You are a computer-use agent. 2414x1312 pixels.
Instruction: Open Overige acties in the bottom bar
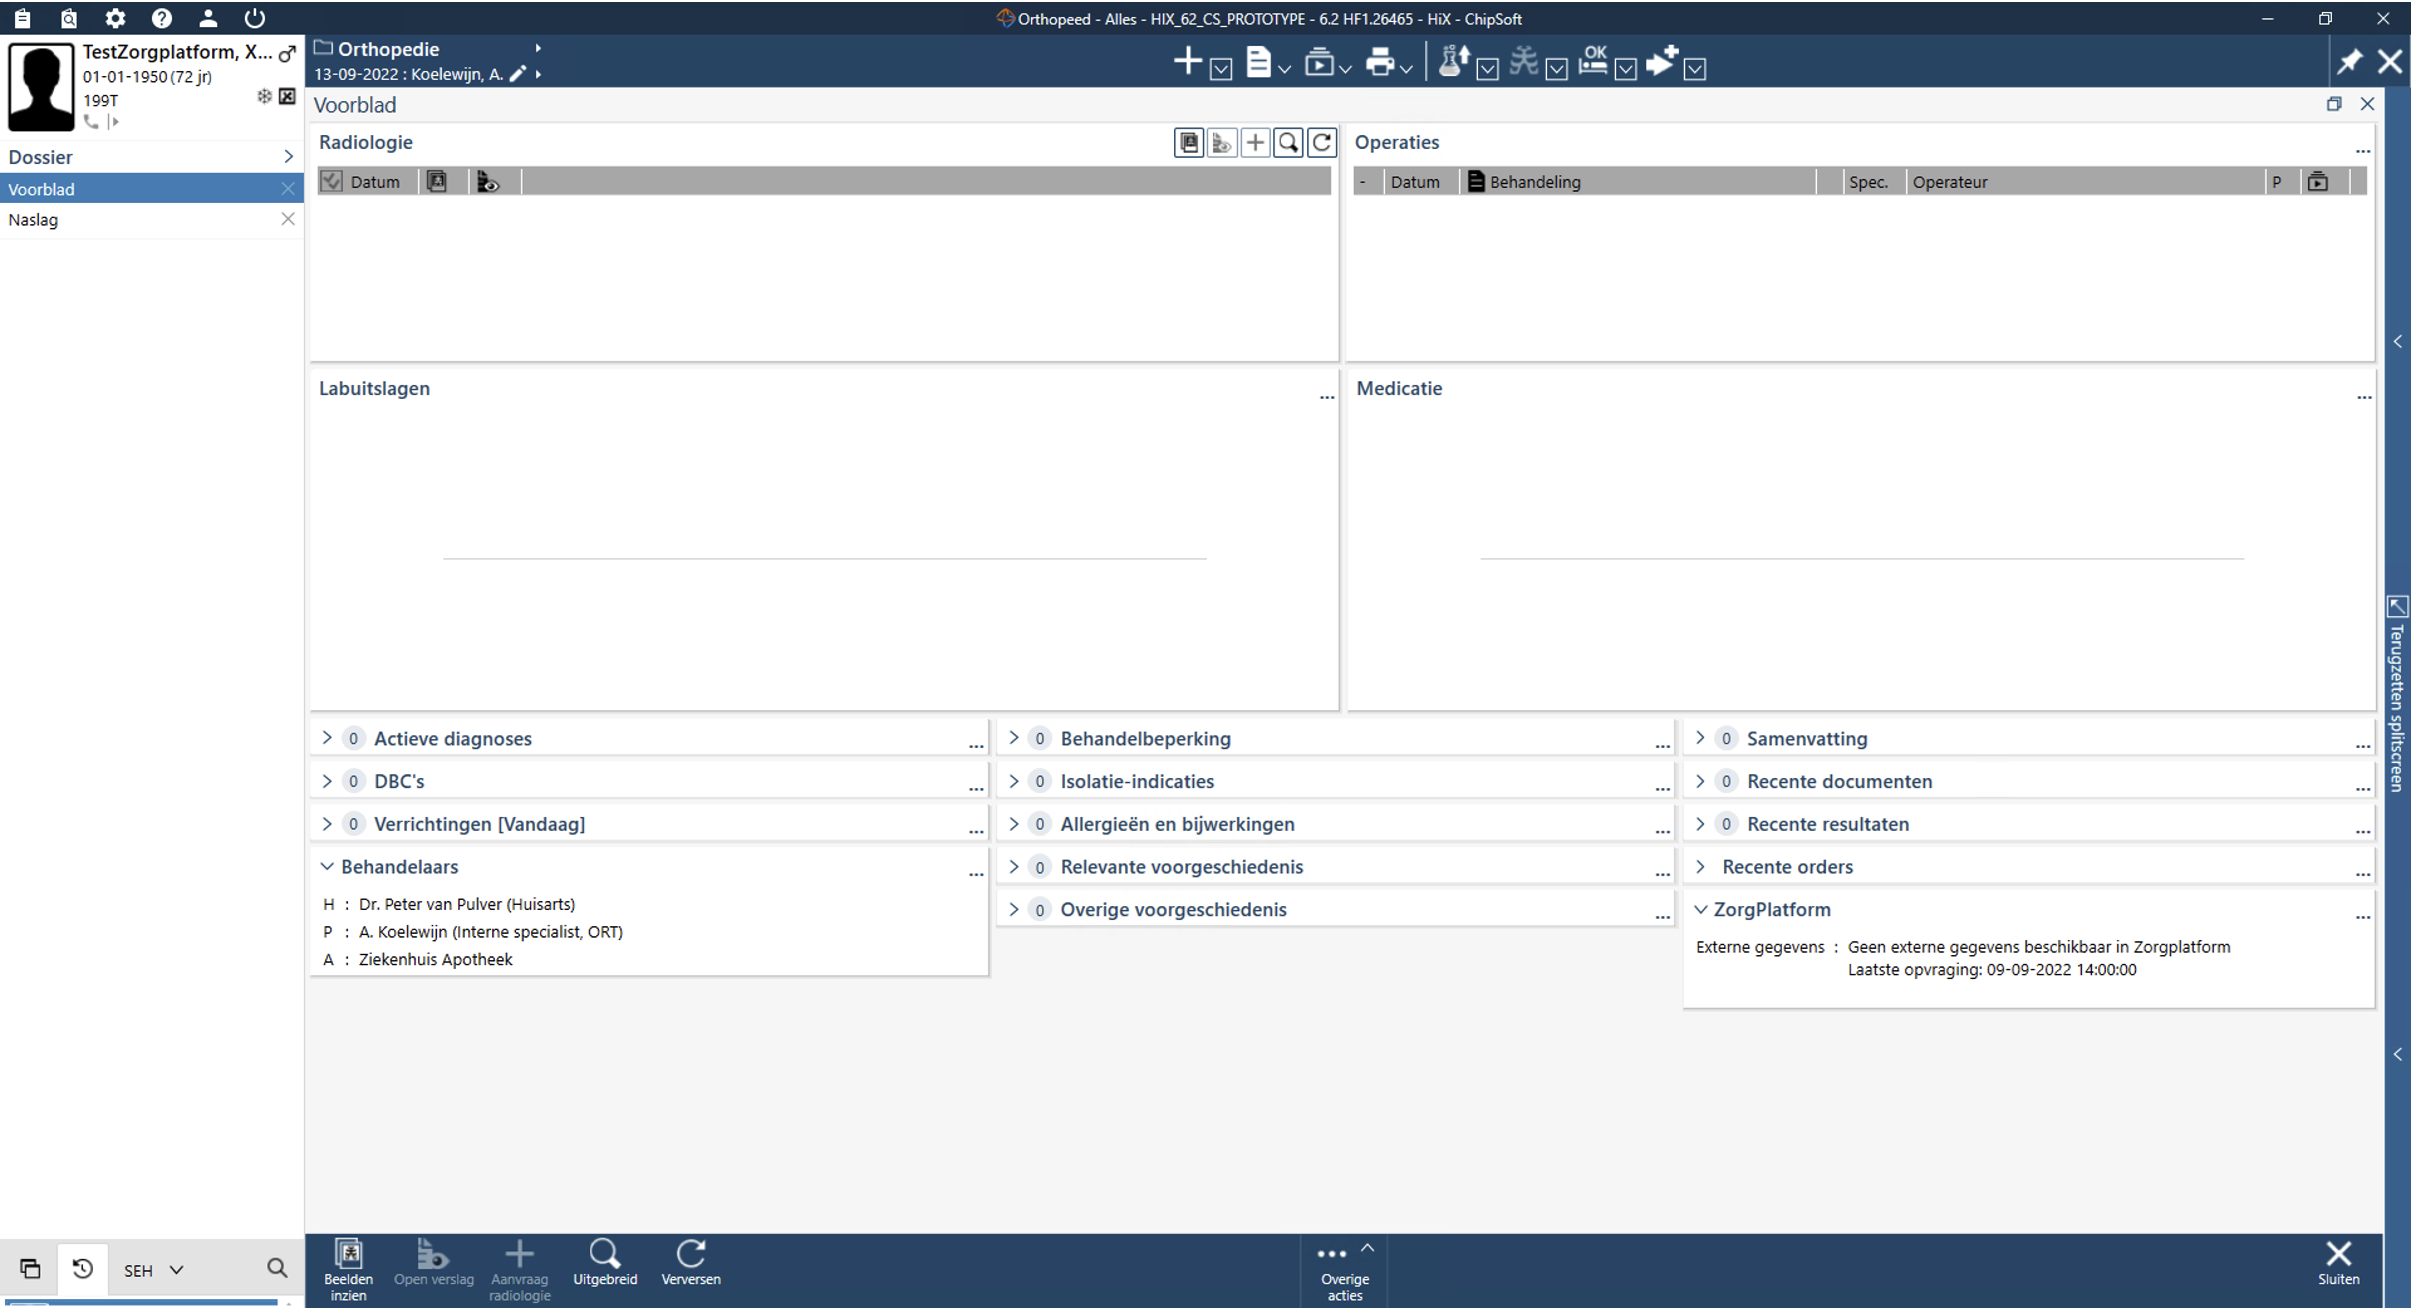(x=1344, y=1268)
